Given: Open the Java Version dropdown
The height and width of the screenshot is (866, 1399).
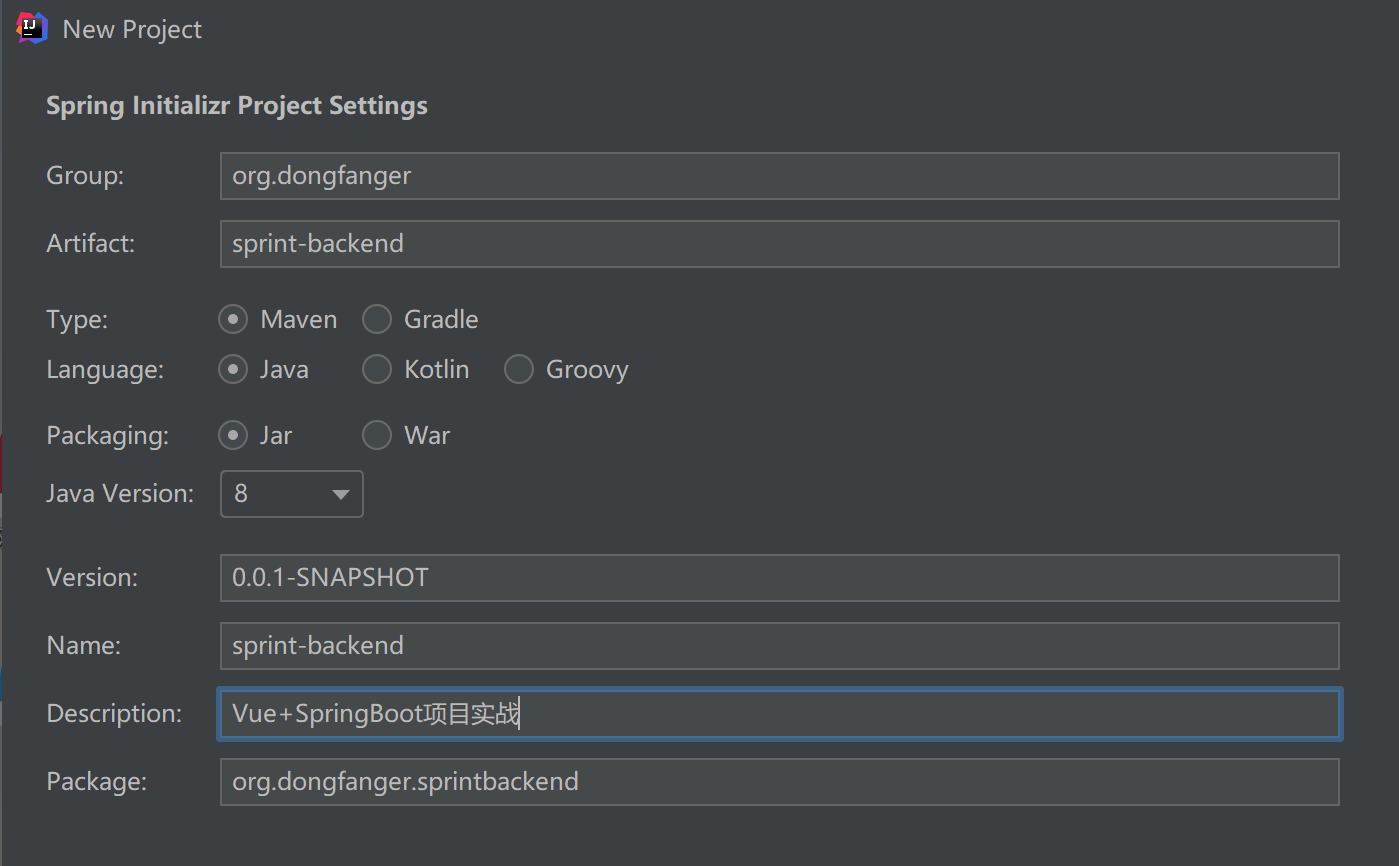Looking at the screenshot, I should coord(292,494).
